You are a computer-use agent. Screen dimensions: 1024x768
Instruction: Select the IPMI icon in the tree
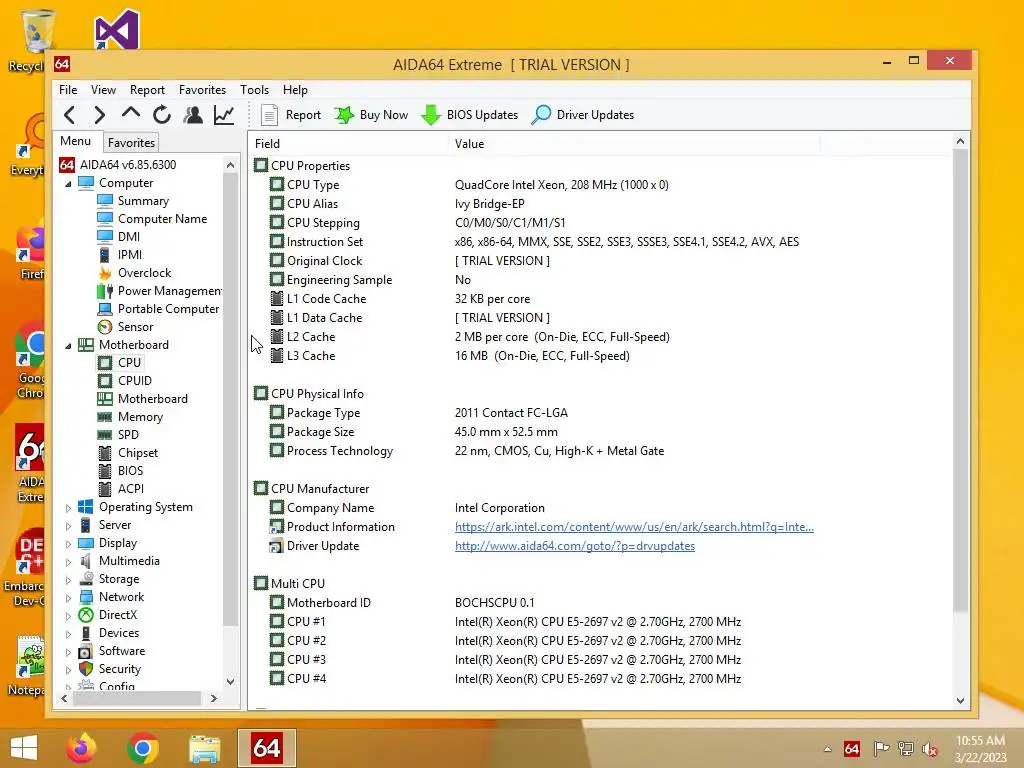[x=104, y=255]
